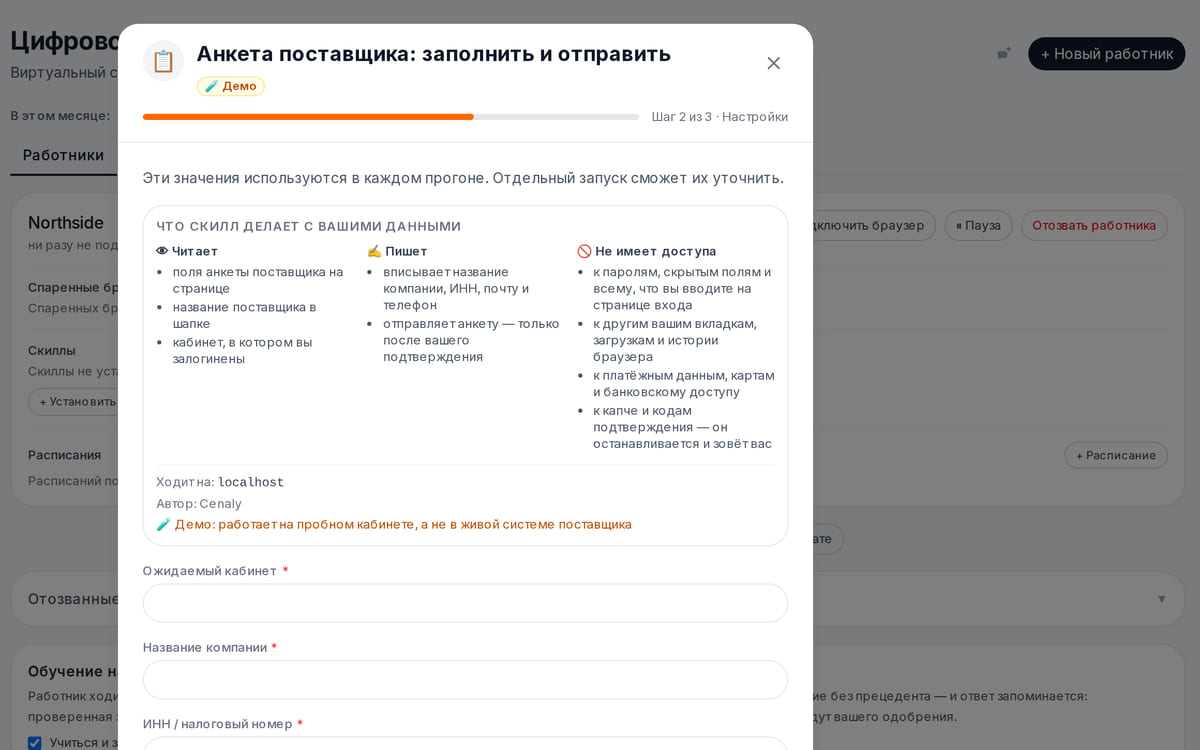Click the test tube icon in the demo warning line
This screenshot has height=750, width=1200.
click(x=163, y=524)
